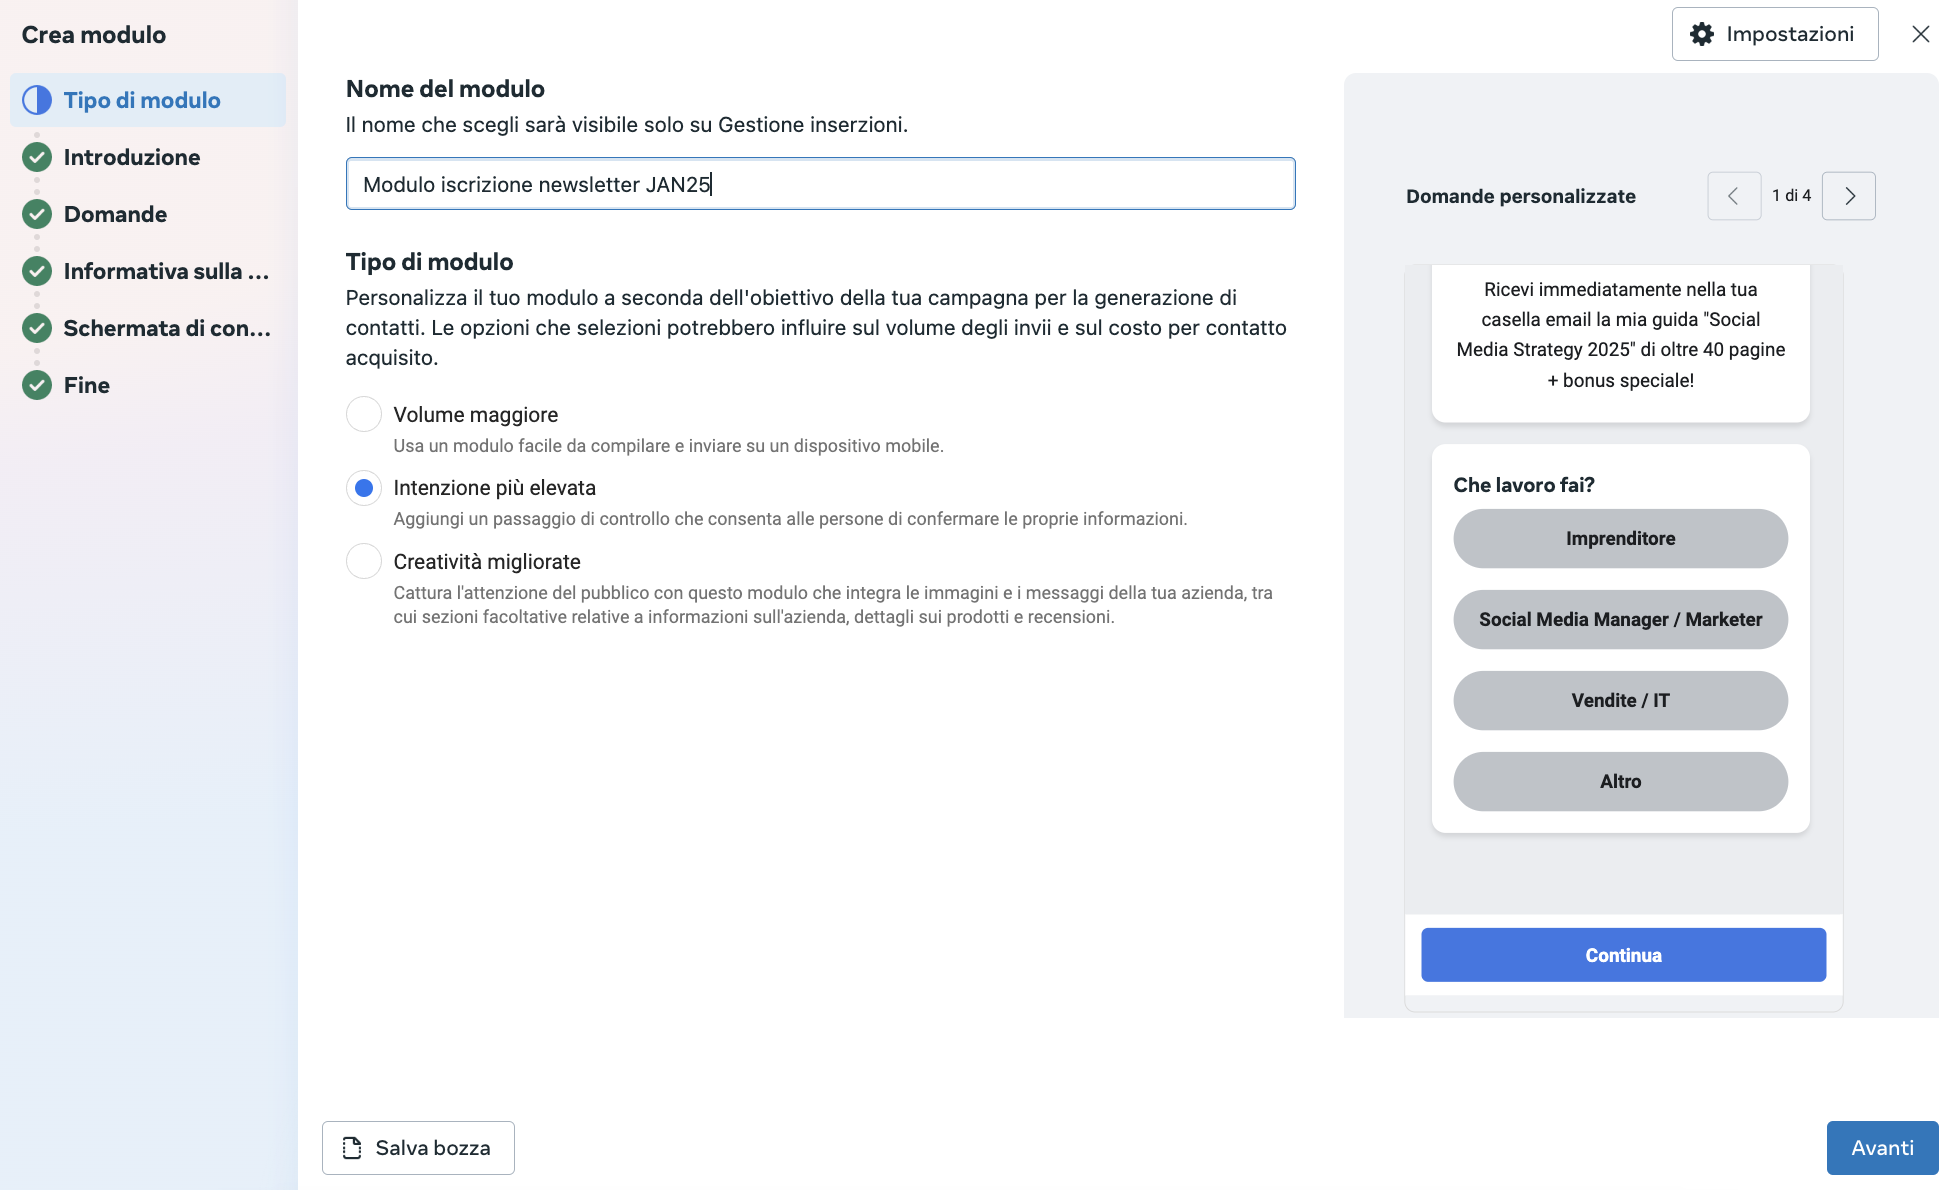This screenshot has height=1190, width=1952.
Task: Select the Imprenditore answer option
Action: [x=1620, y=538]
